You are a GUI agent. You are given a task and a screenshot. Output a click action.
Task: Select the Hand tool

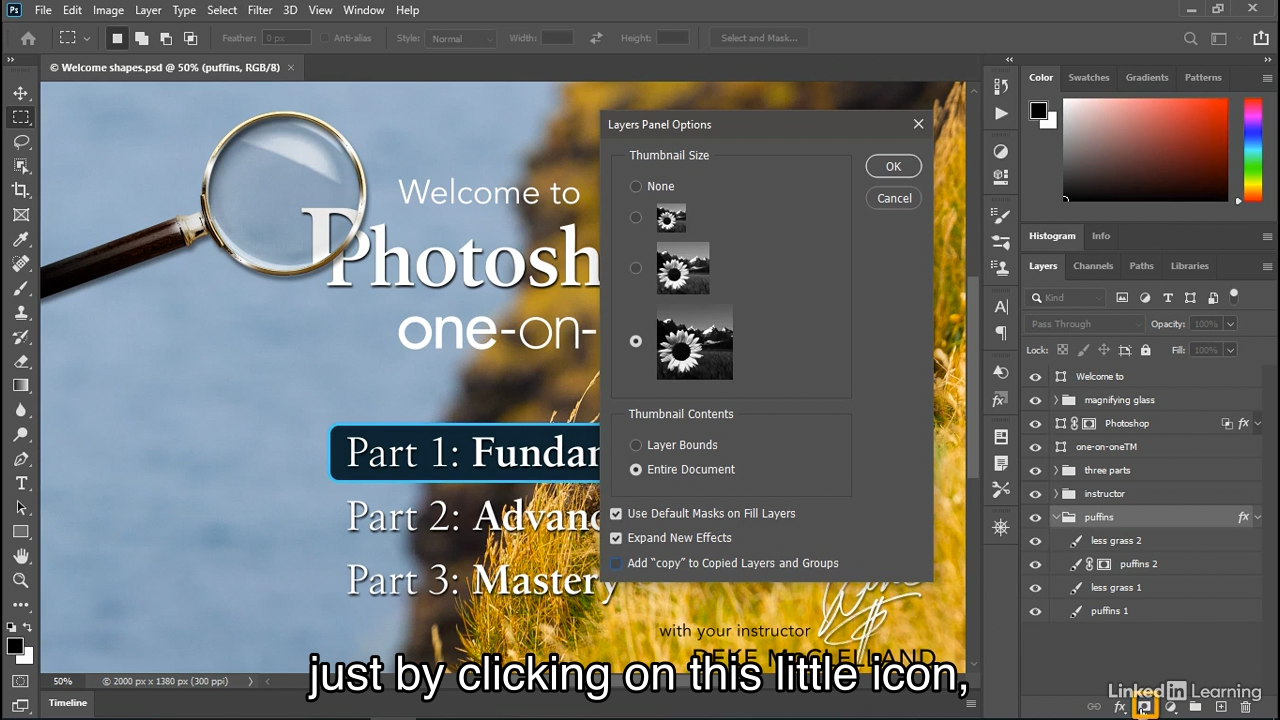[21, 556]
